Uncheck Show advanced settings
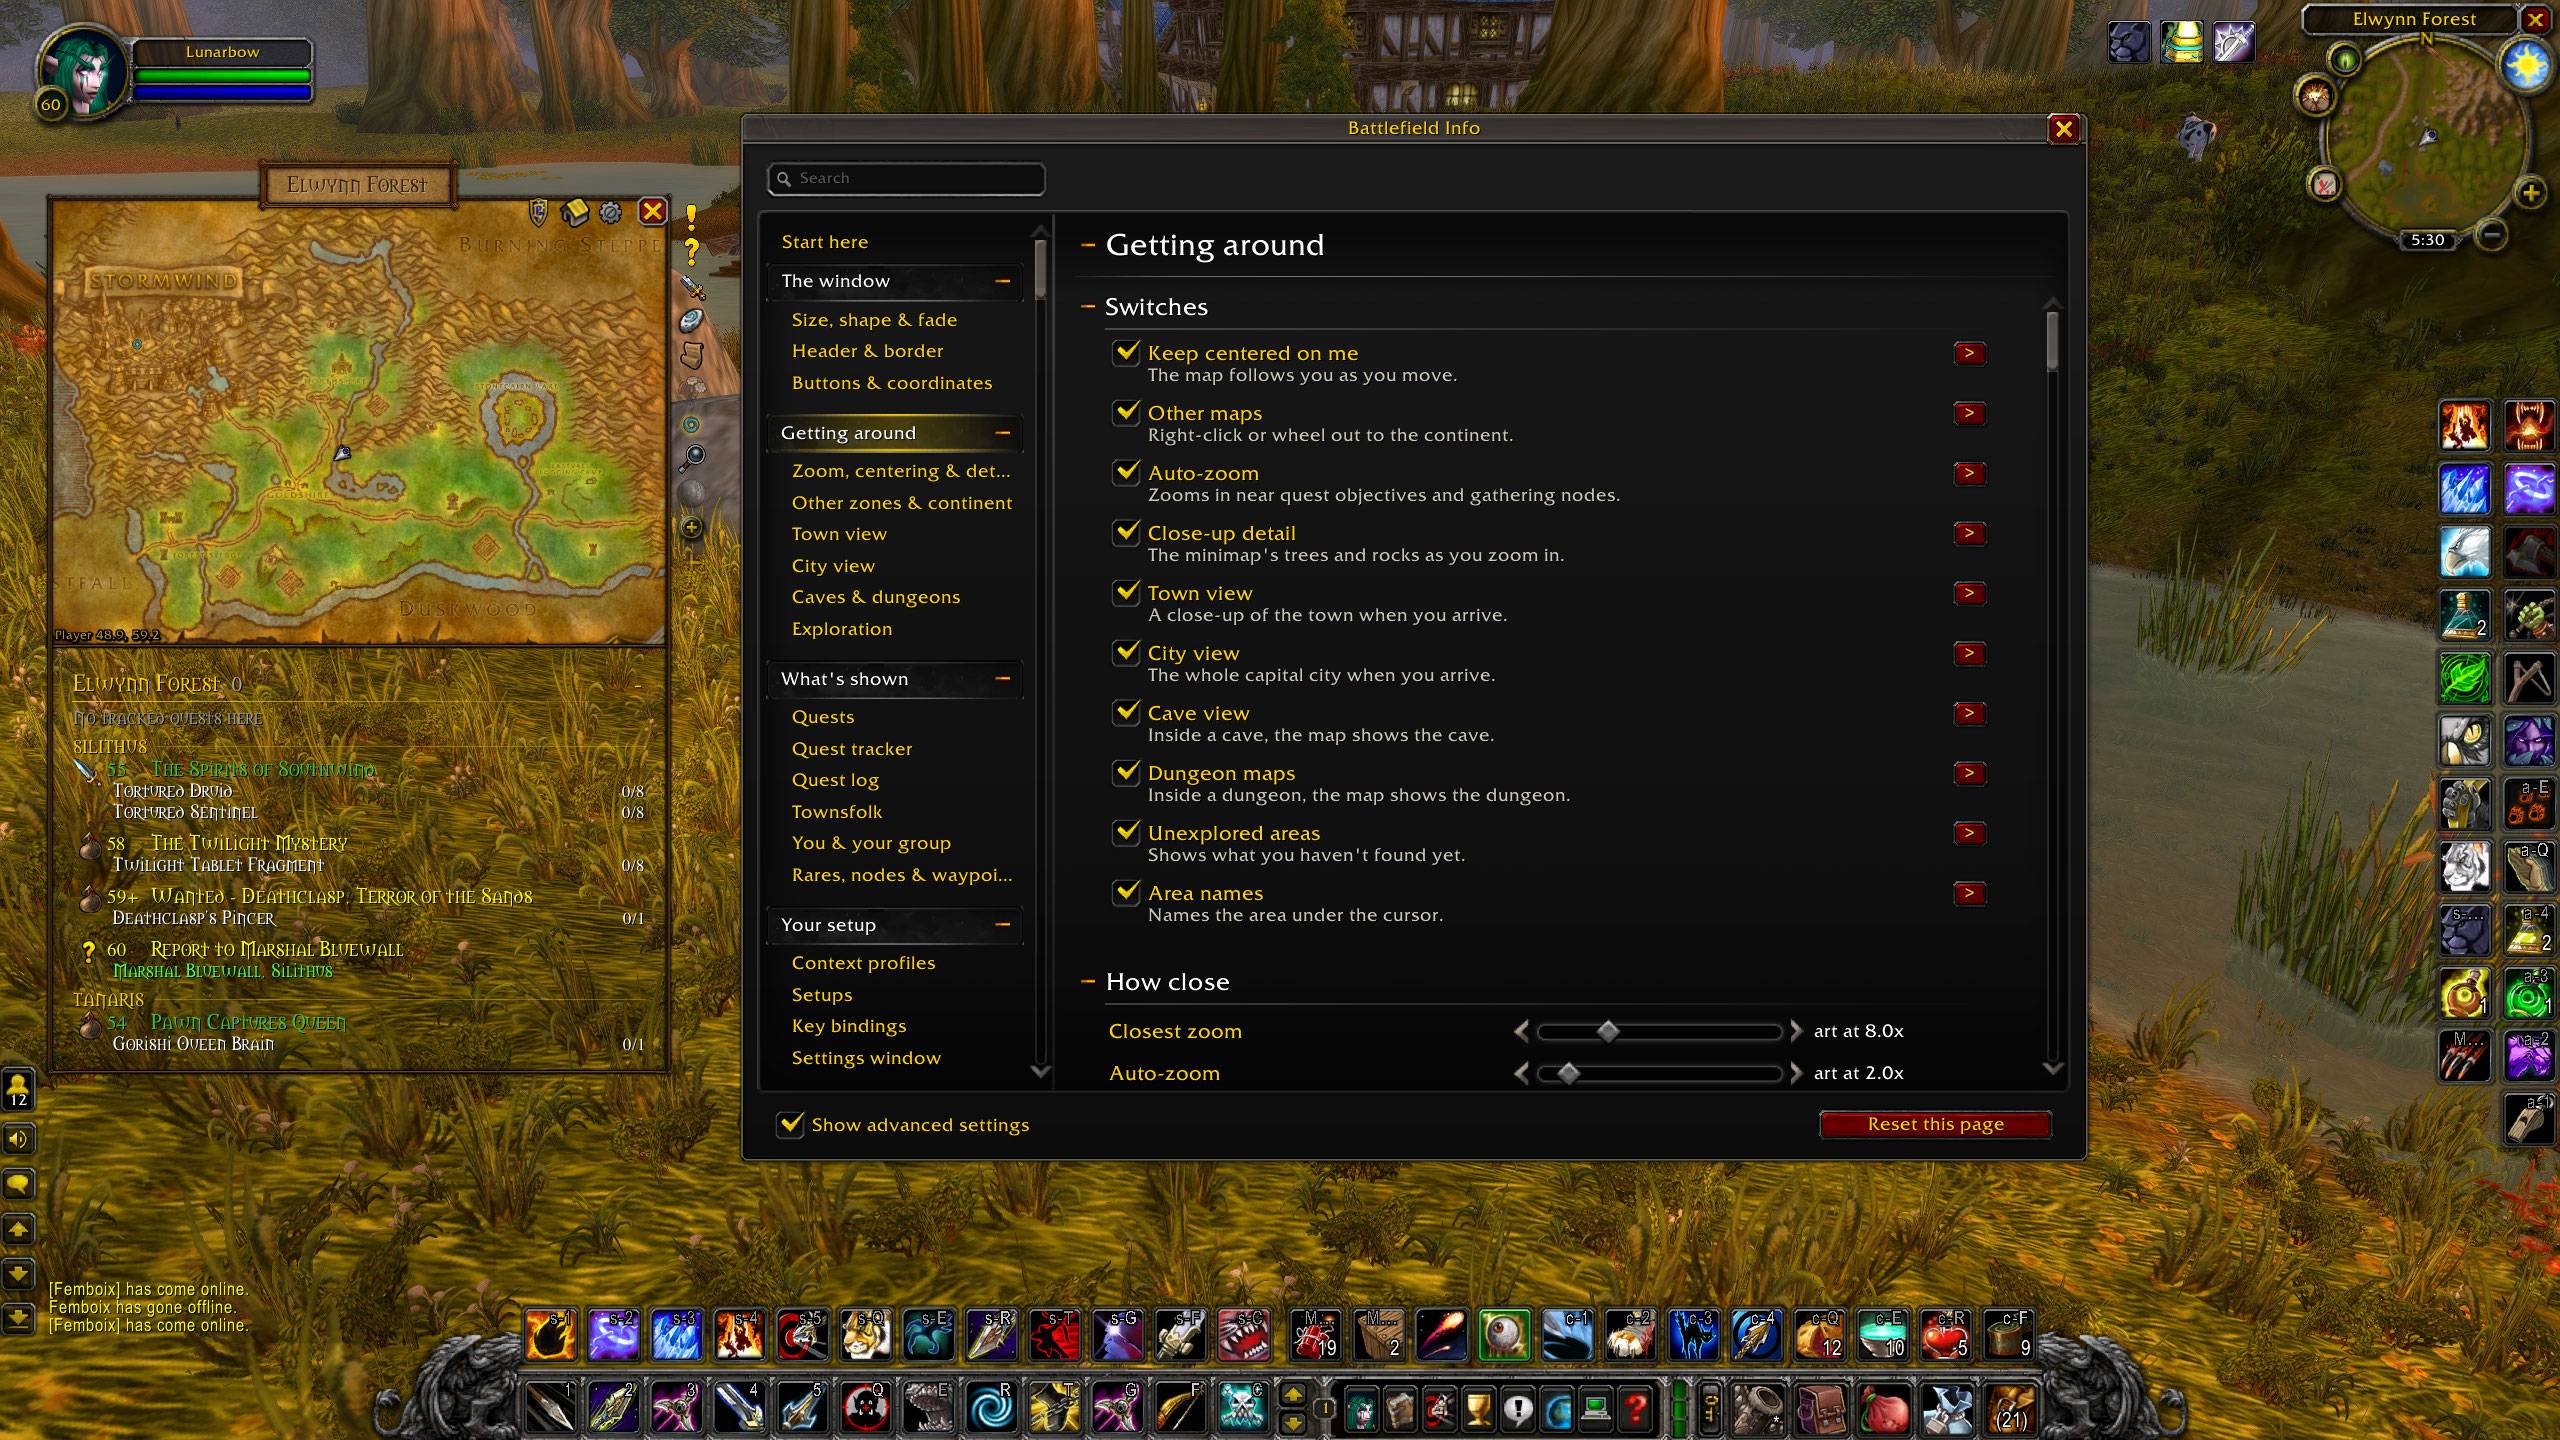2560x1440 pixels. [790, 1124]
